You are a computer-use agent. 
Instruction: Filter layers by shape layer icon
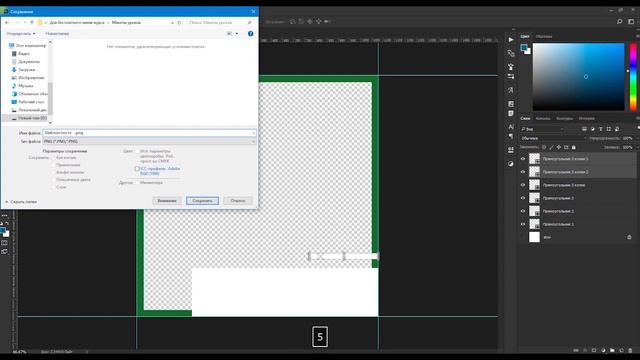(x=609, y=129)
